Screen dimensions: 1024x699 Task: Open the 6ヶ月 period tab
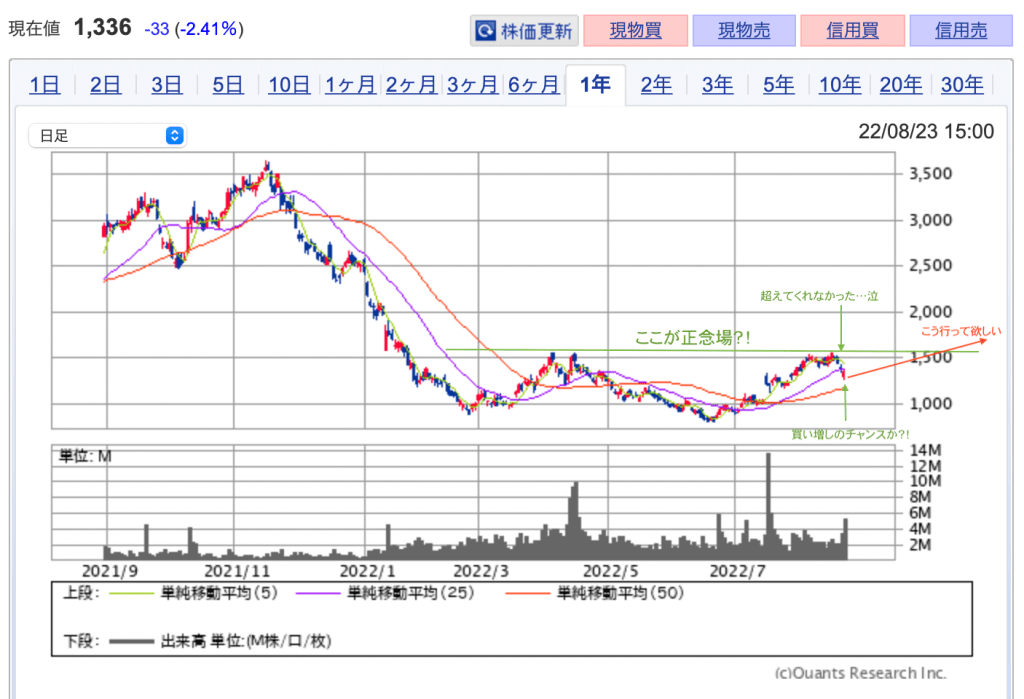click(x=534, y=85)
